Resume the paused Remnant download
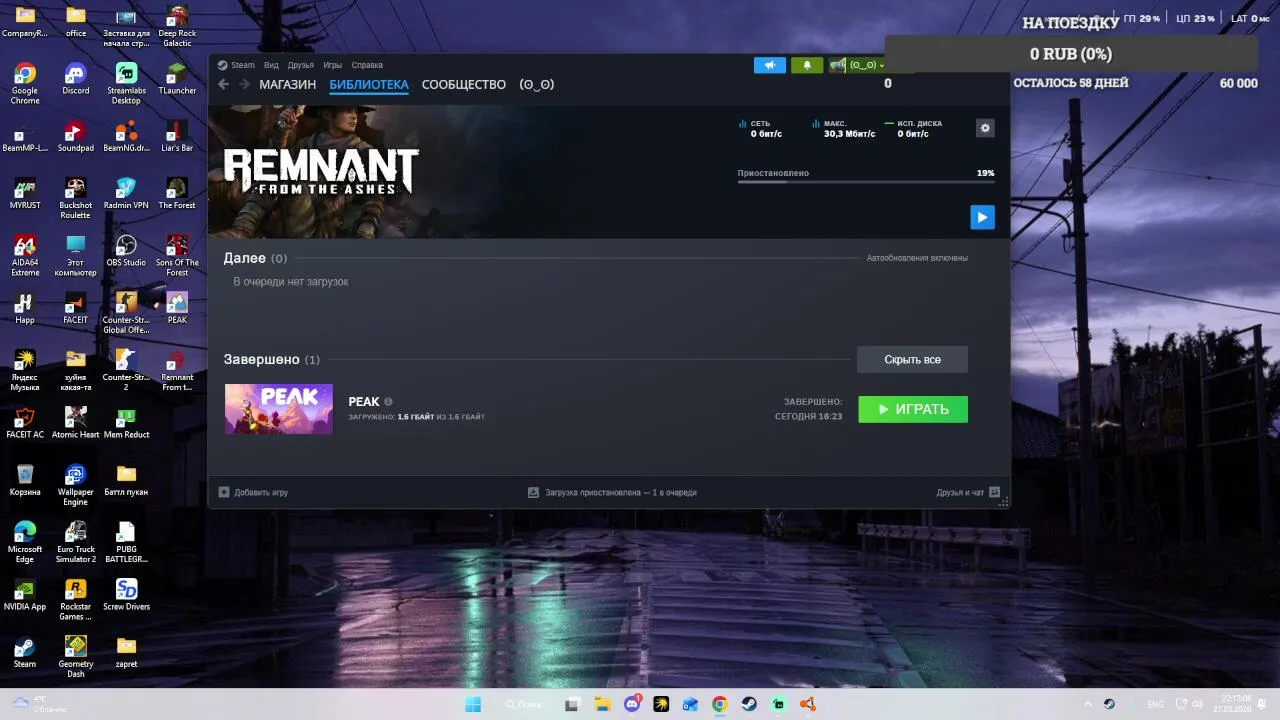Image resolution: width=1280 pixels, height=720 pixels. coord(982,217)
